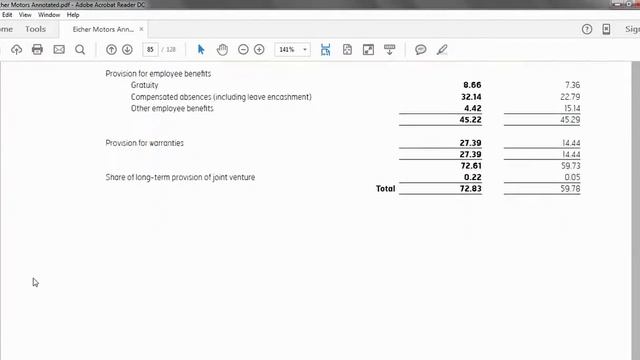The image size is (640, 360).
Task: Close the Eicher Motors document tab
Action: (x=141, y=29)
